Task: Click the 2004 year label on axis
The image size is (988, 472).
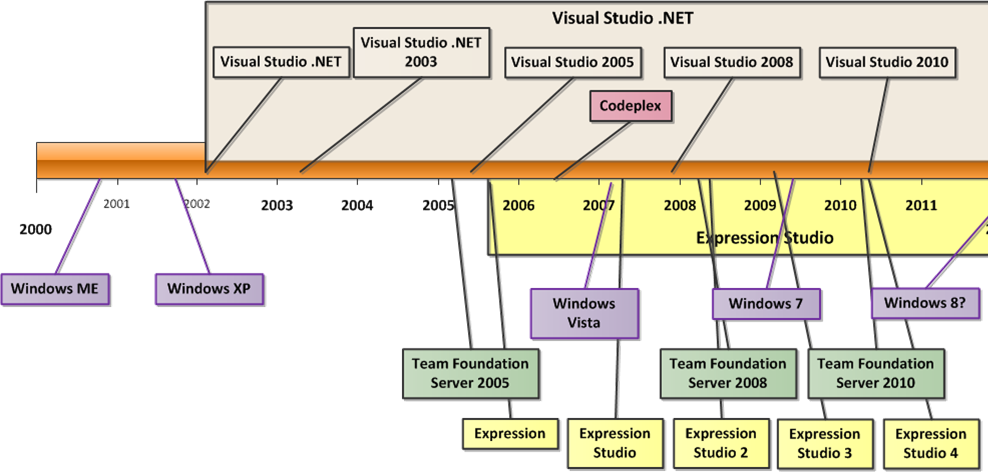Action: coord(357,206)
